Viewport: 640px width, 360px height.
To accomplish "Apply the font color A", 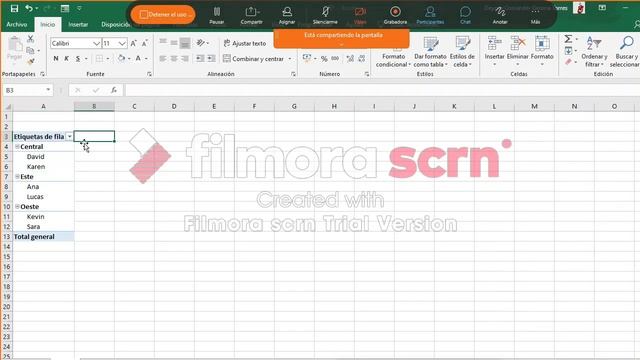I will (x=138, y=58).
